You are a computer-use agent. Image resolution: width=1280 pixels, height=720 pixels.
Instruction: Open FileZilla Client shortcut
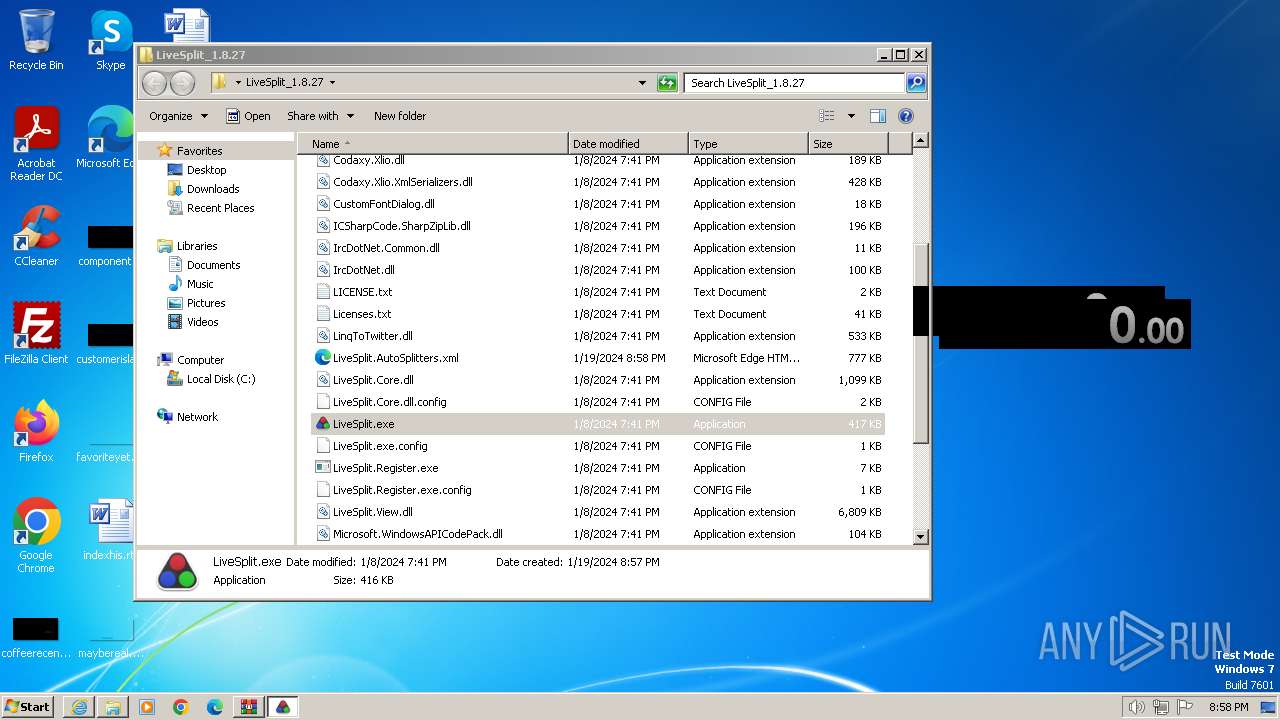coord(36,334)
